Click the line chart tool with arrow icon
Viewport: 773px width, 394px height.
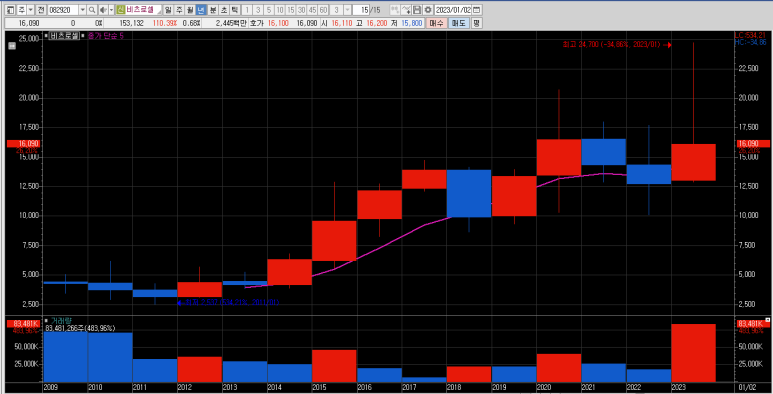[x=406, y=10]
